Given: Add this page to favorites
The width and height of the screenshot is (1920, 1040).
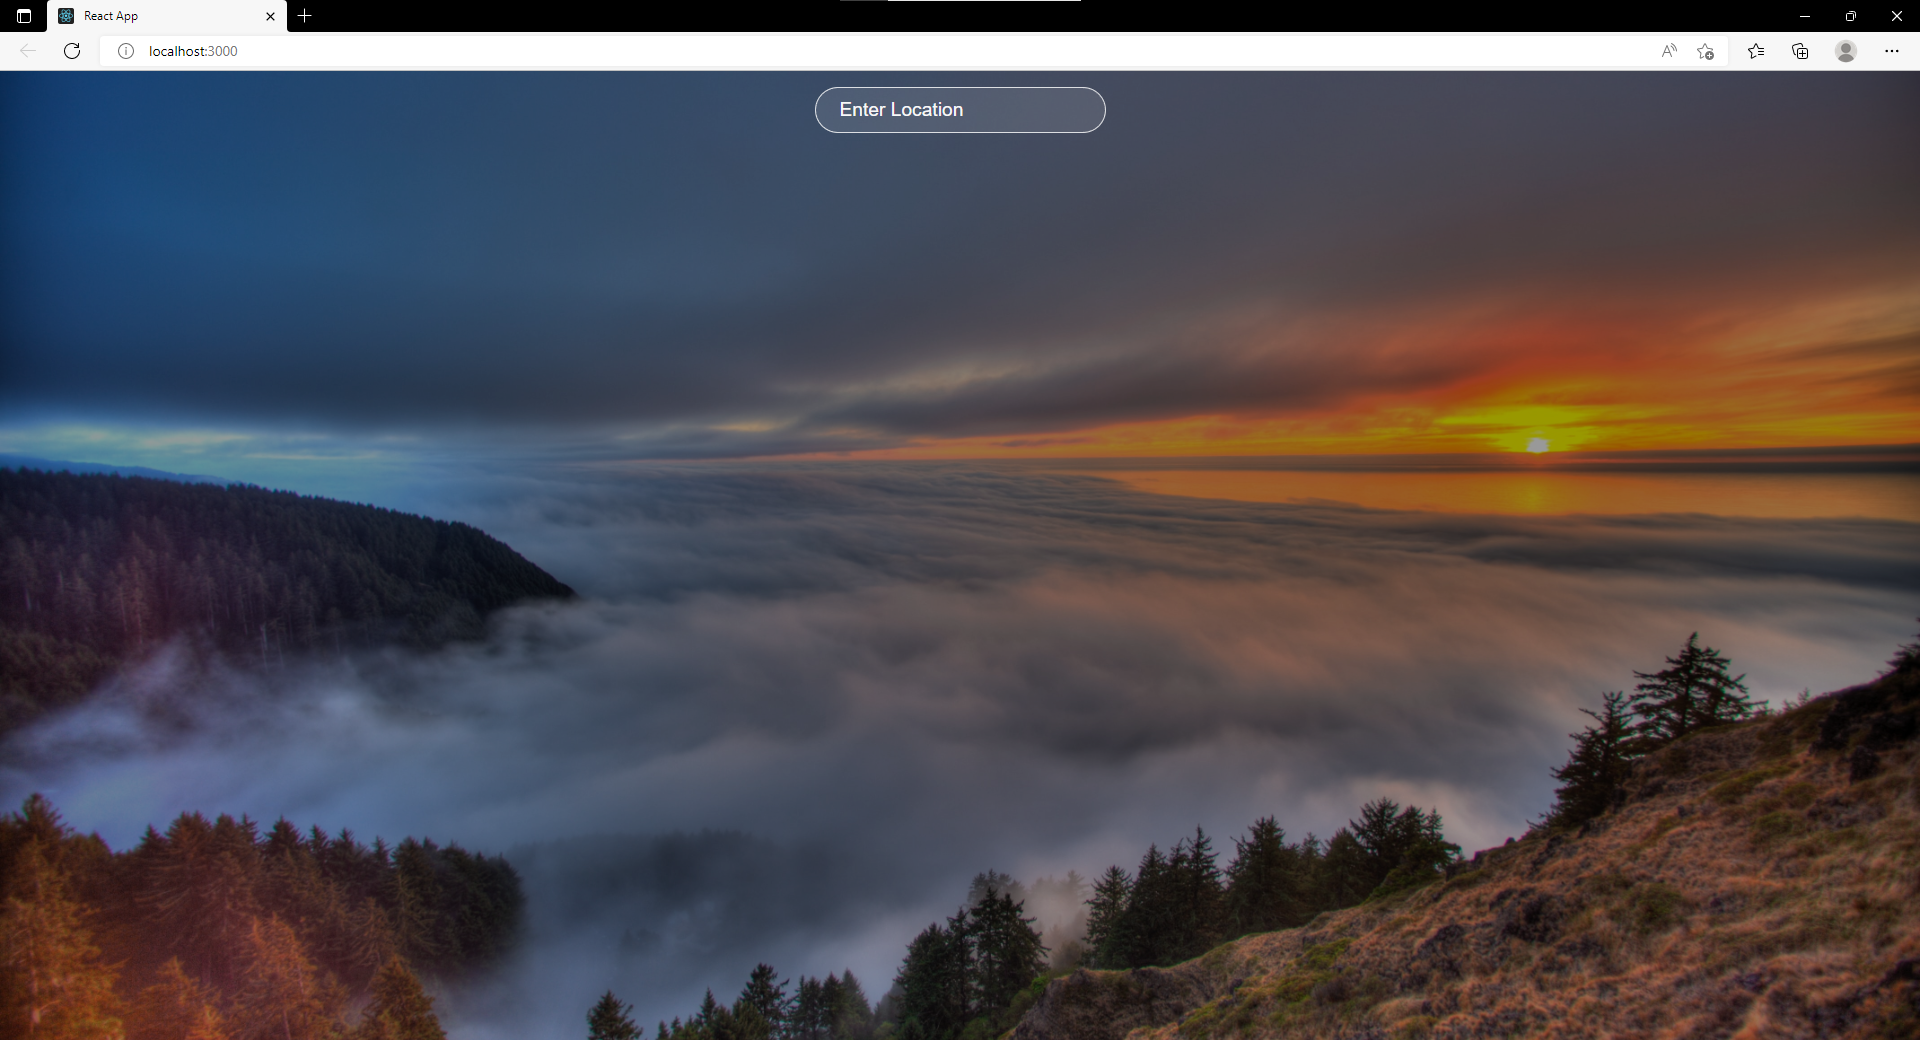Looking at the screenshot, I should [x=1706, y=51].
